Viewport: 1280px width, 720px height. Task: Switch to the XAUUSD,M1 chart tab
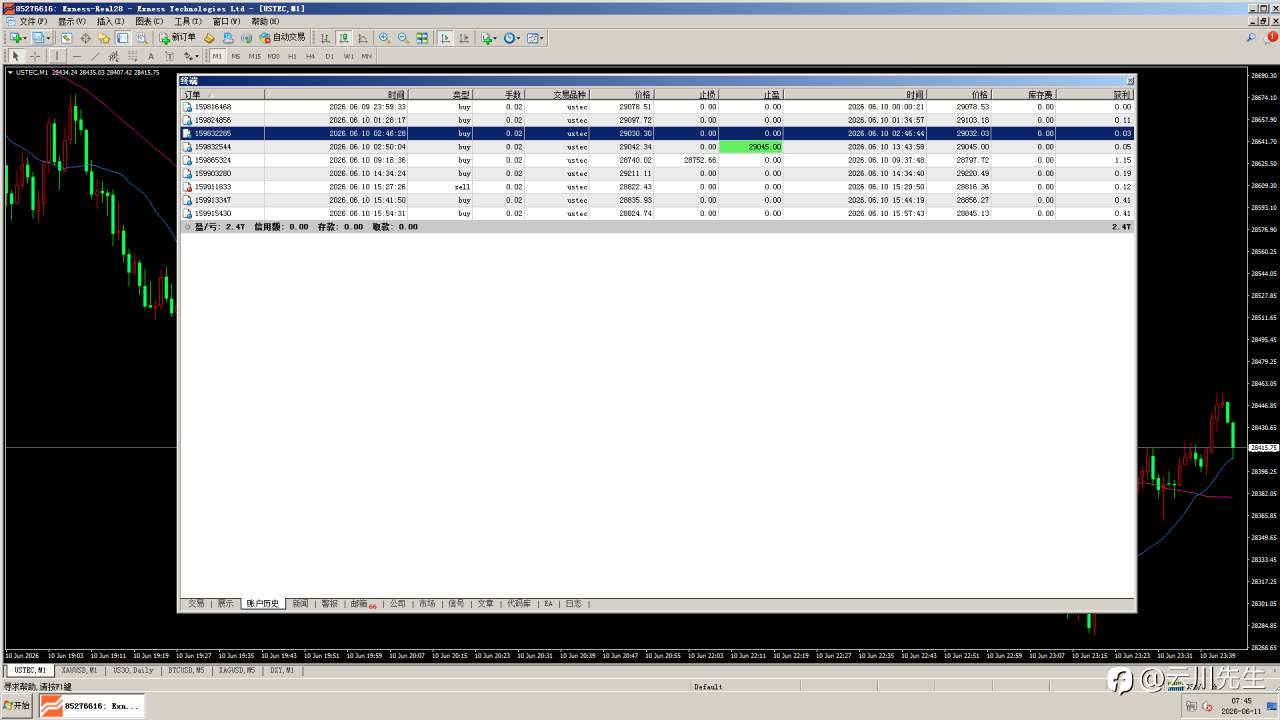pos(79,670)
